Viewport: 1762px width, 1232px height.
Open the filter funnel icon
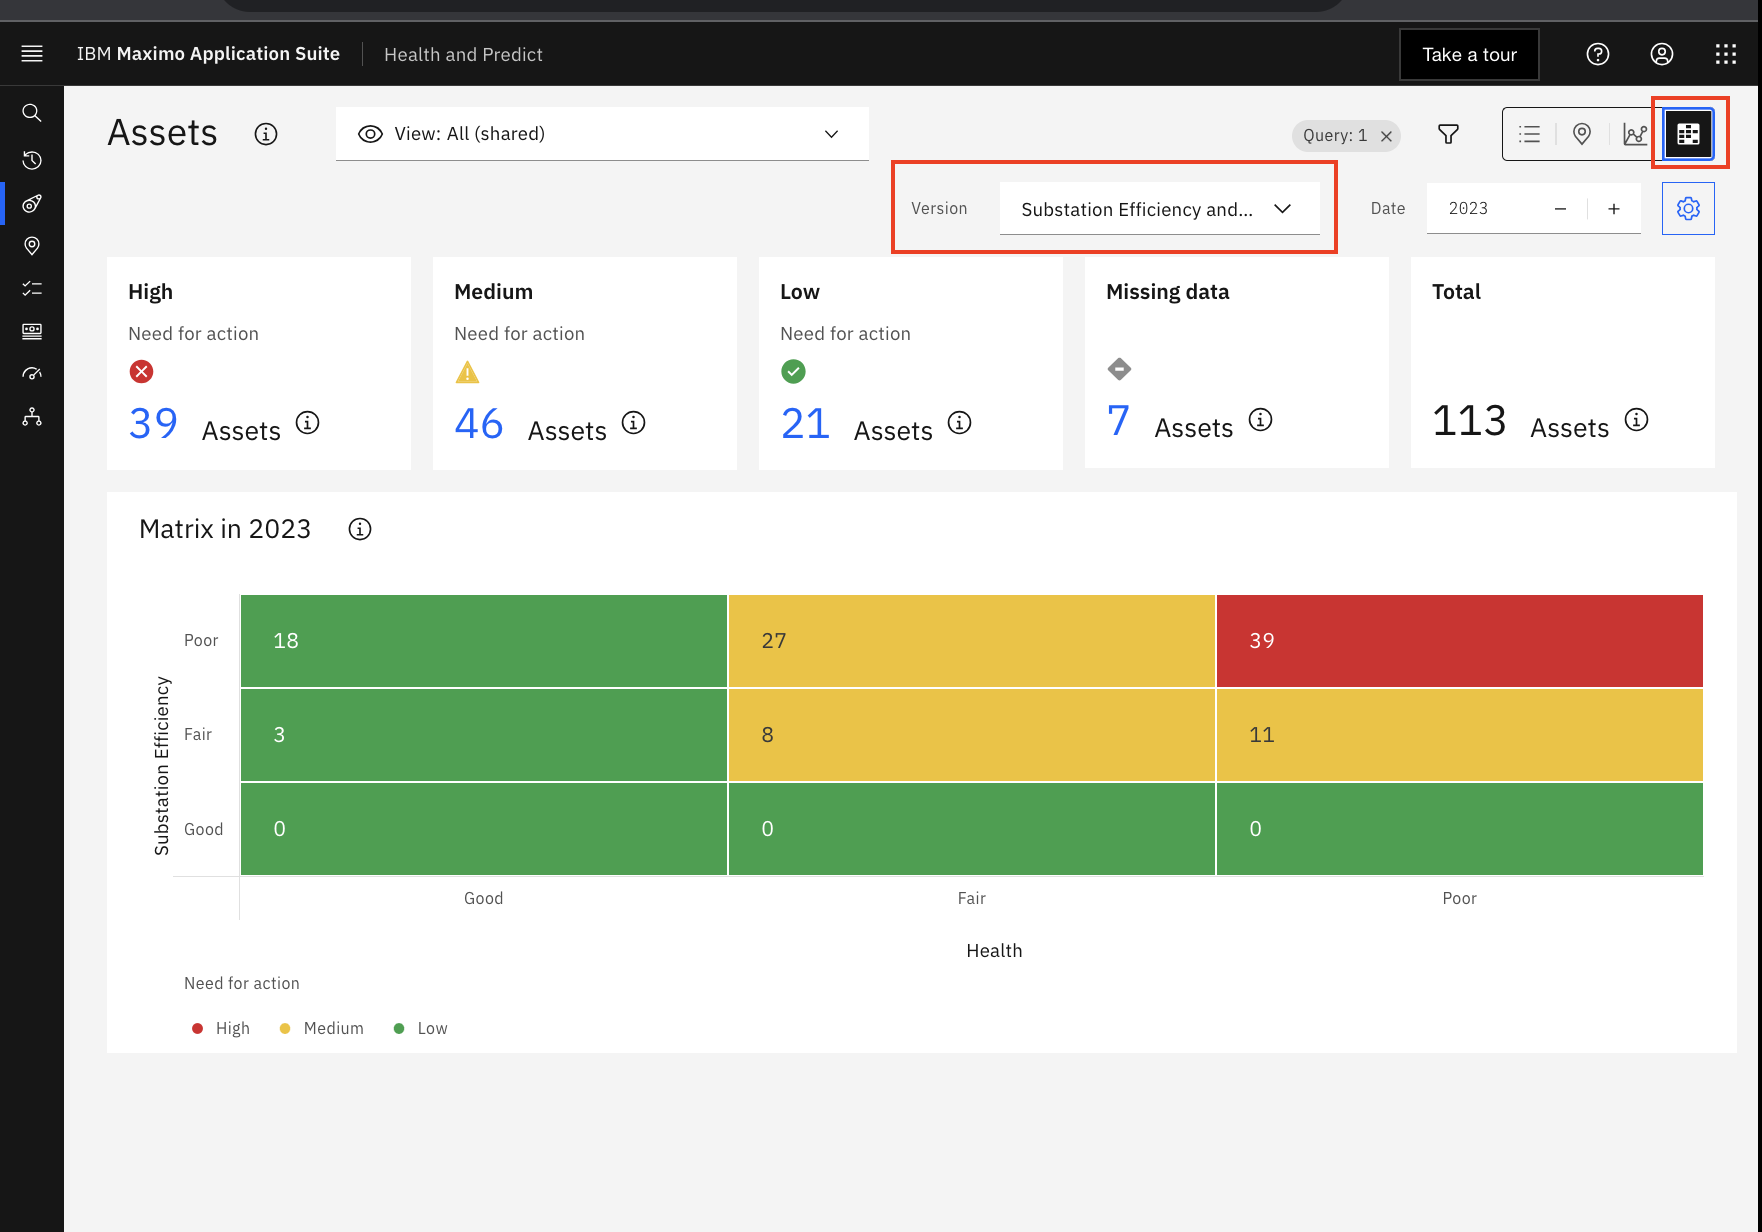pyautogui.click(x=1448, y=134)
